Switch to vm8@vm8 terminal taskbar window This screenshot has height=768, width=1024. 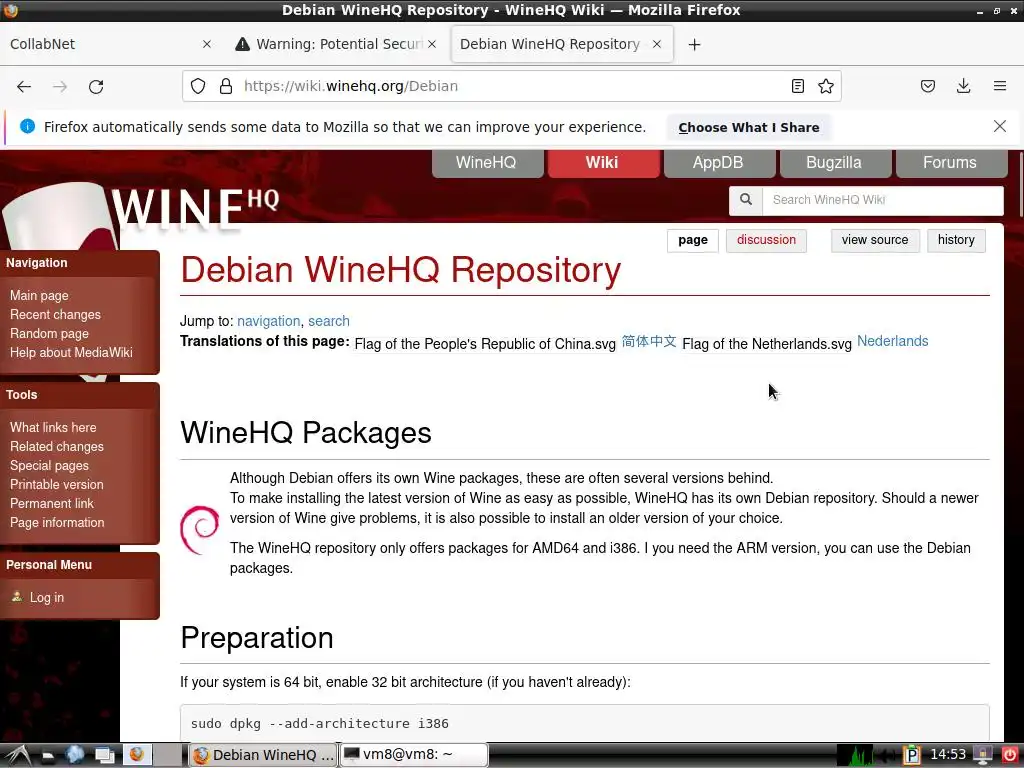tap(414, 755)
